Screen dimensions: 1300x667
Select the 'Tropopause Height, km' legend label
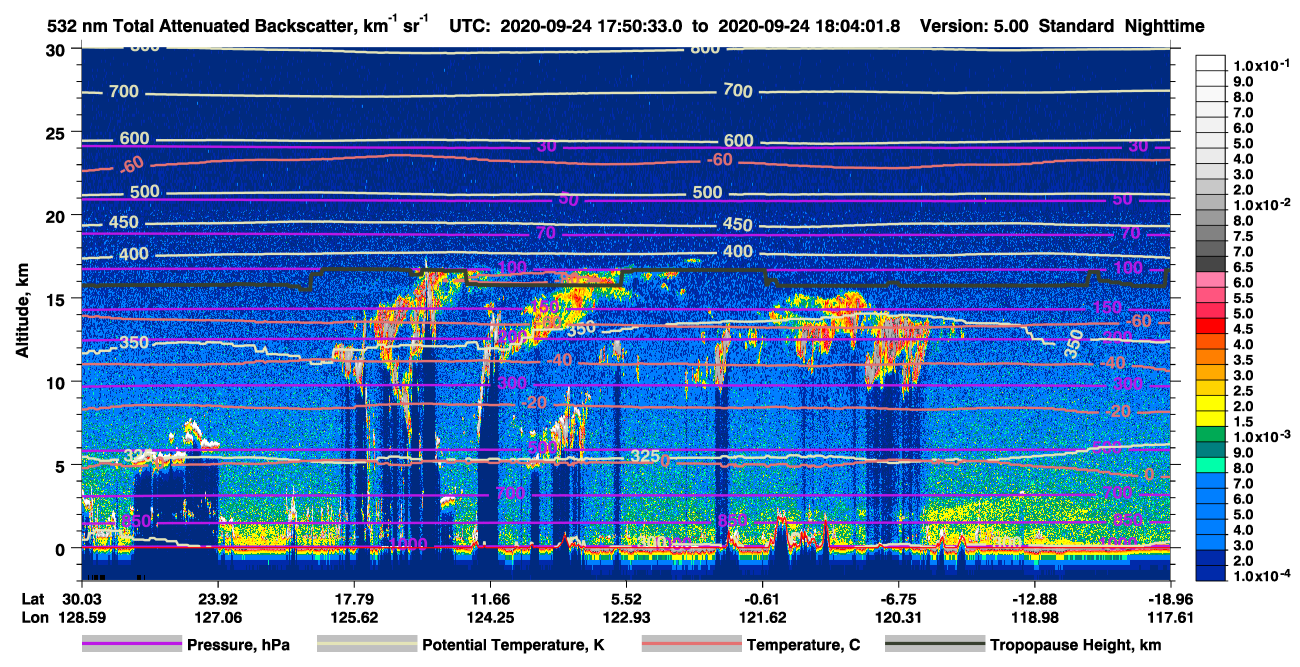coord(1076,646)
